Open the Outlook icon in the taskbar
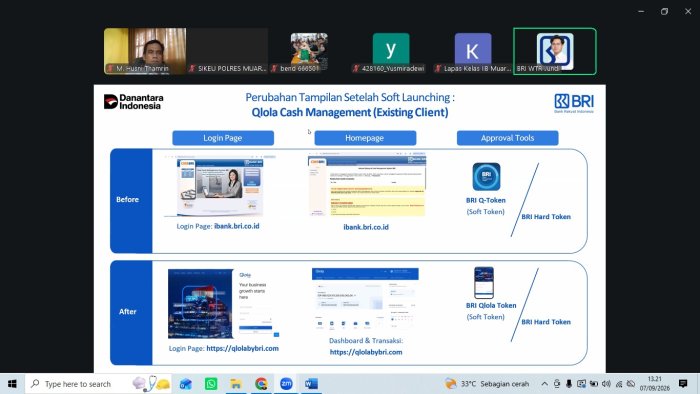Image resolution: width=700 pixels, height=394 pixels. click(185, 384)
